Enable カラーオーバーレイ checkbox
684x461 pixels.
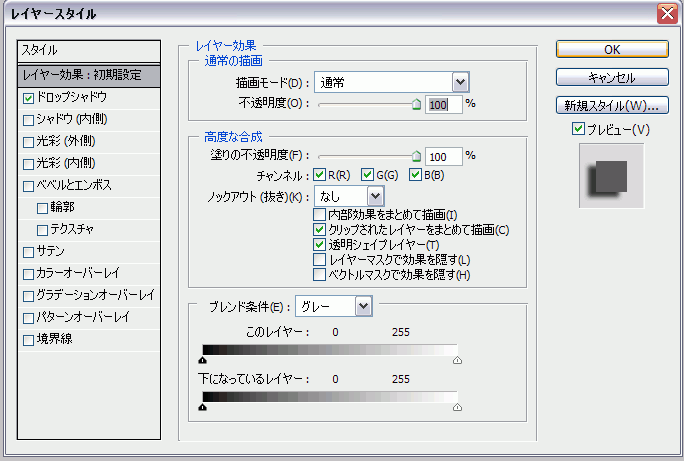pos(28,274)
